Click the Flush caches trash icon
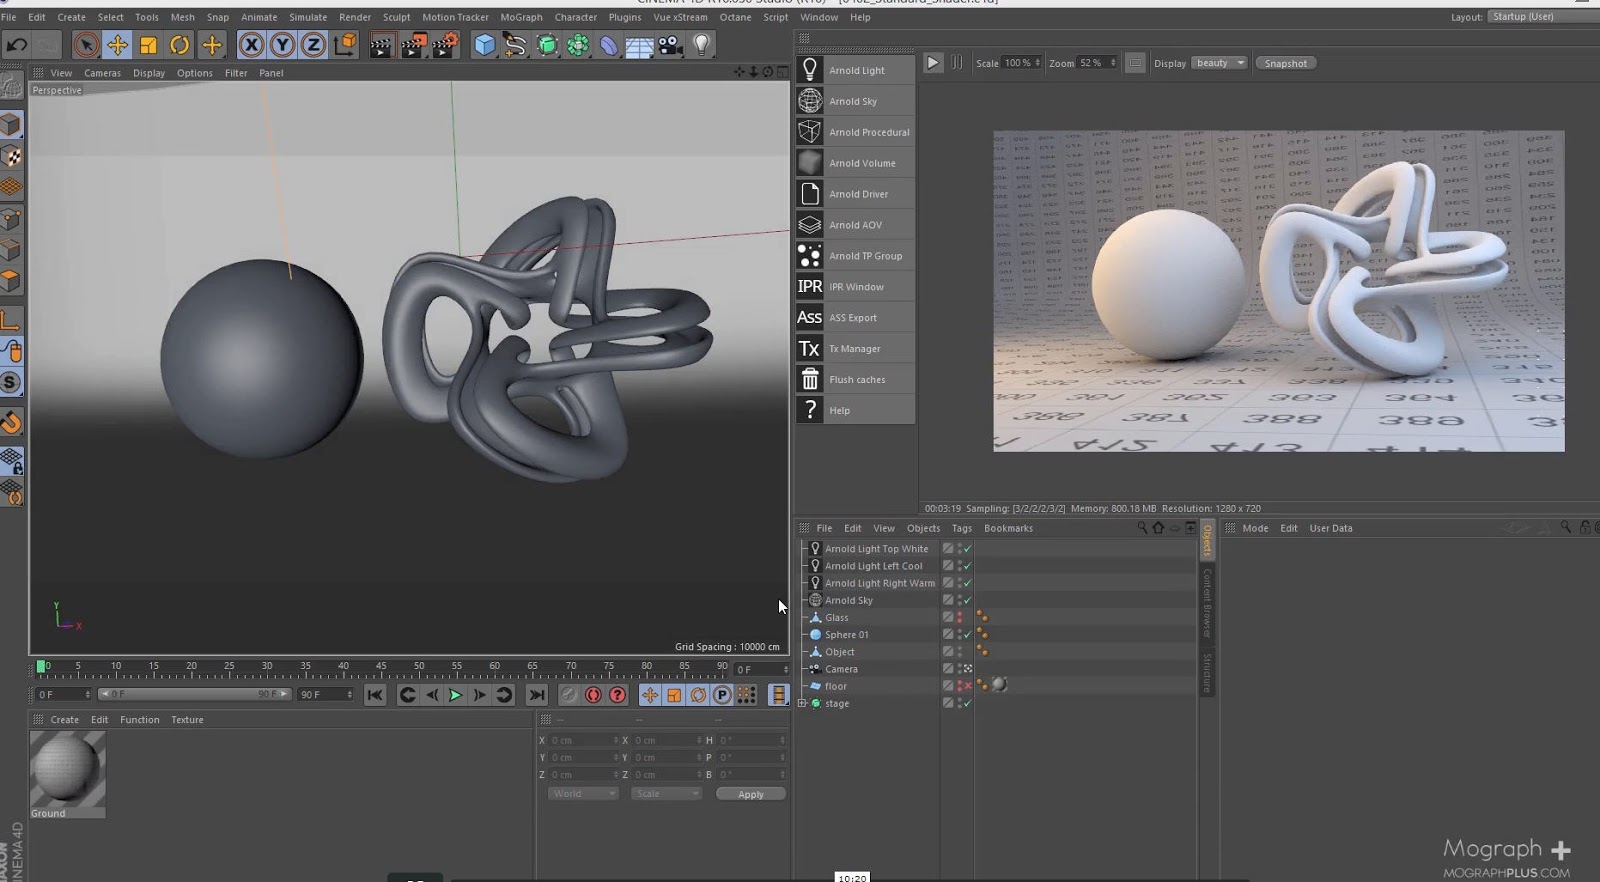 pos(810,380)
